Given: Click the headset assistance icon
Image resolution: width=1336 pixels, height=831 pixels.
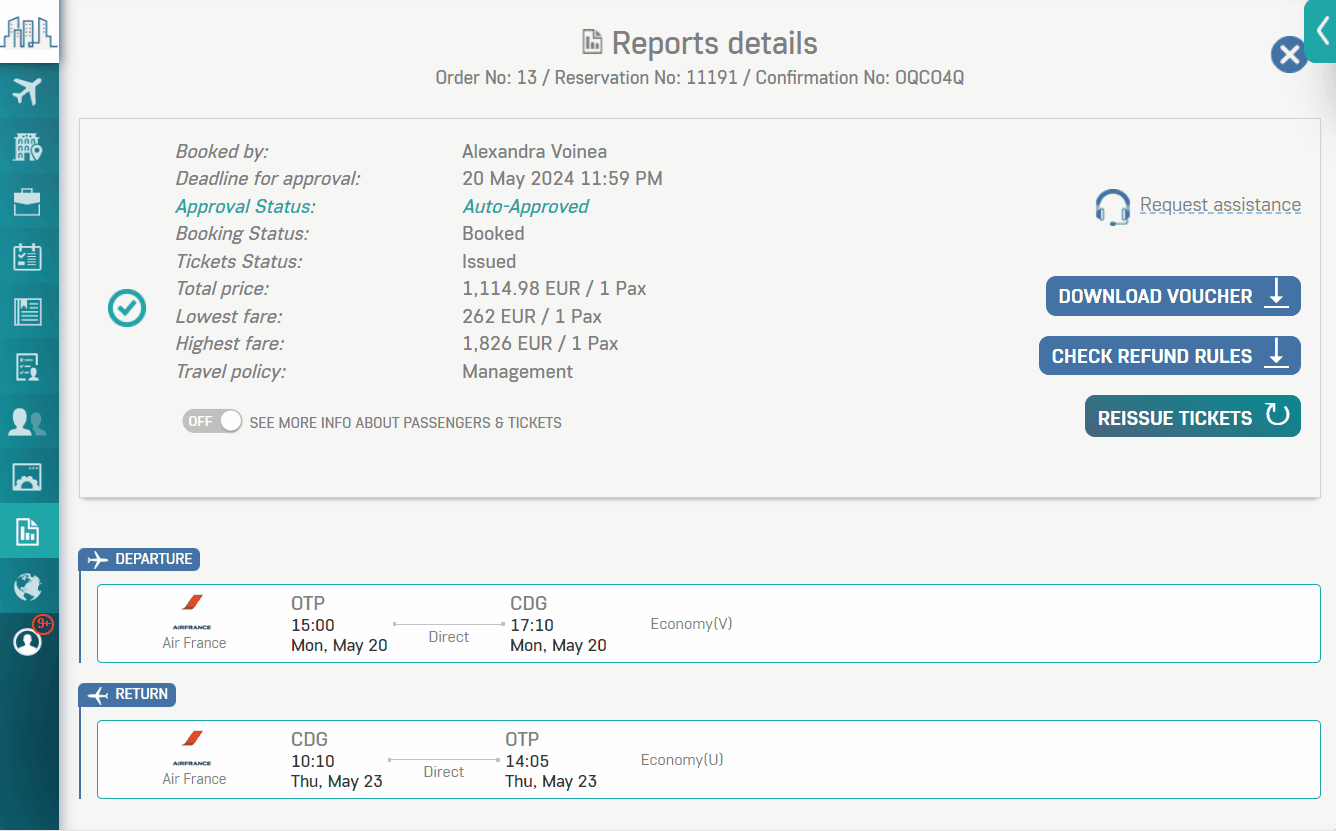Looking at the screenshot, I should [1112, 207].
